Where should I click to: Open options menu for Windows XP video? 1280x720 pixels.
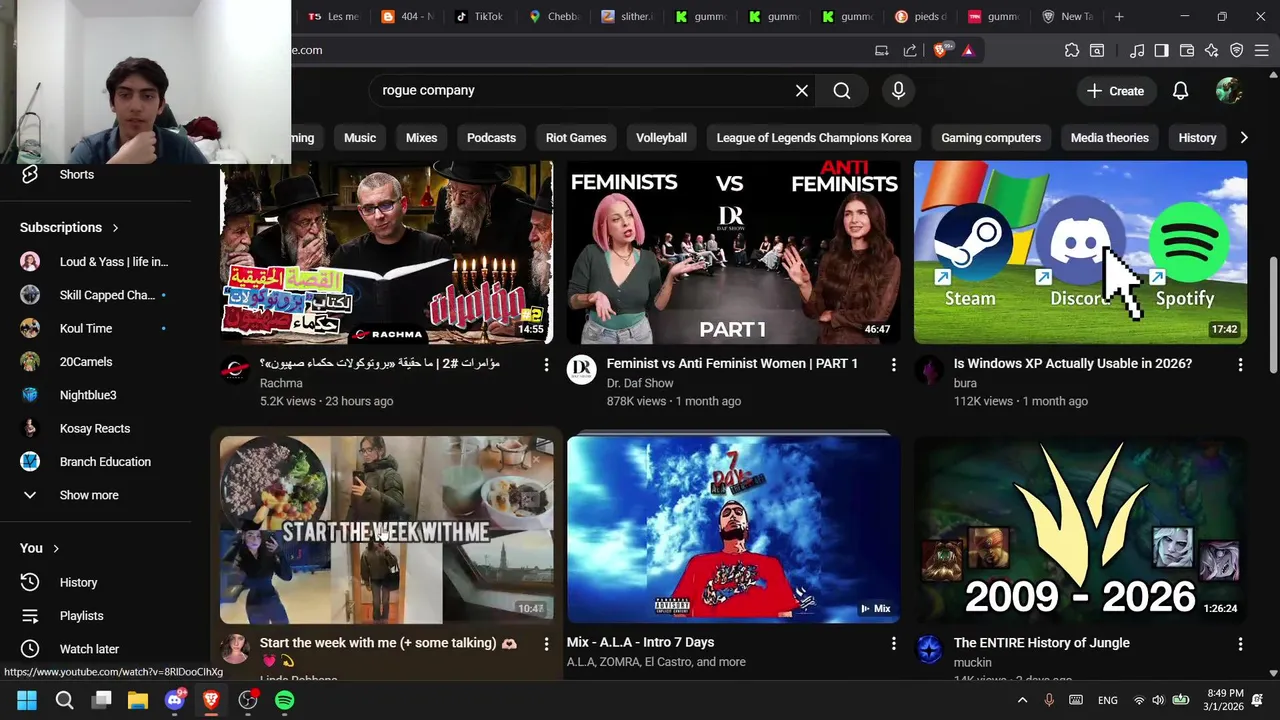(x=1240, y=365)
